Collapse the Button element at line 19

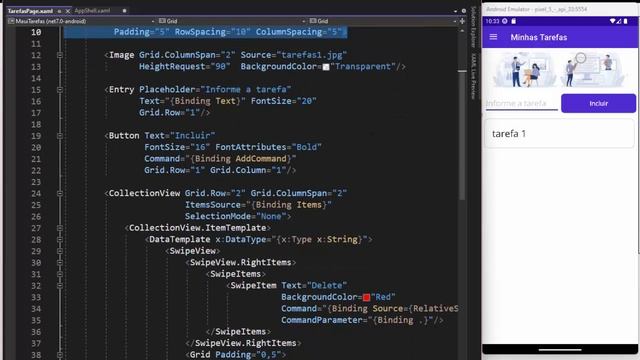[x=60, y=136]
